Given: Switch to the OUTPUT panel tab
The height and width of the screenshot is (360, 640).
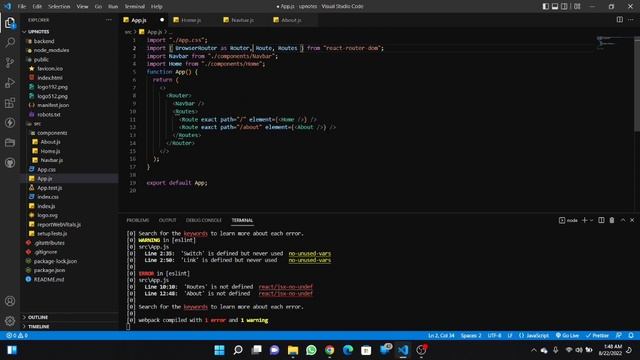Looking at the screenshot, I should (167, 220).
